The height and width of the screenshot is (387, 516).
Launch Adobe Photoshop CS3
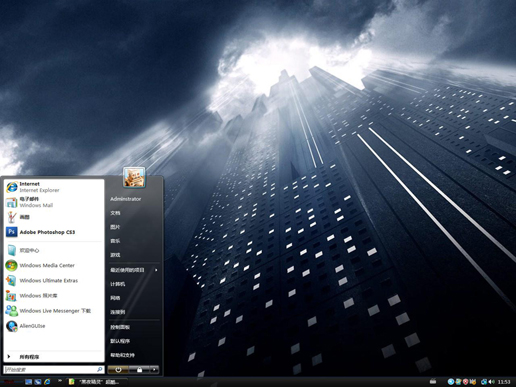pos(54,232)
